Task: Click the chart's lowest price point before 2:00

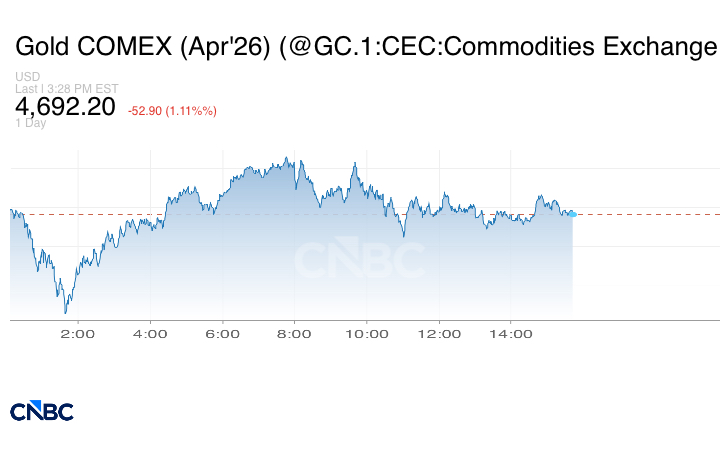Action: pos(65,312)
